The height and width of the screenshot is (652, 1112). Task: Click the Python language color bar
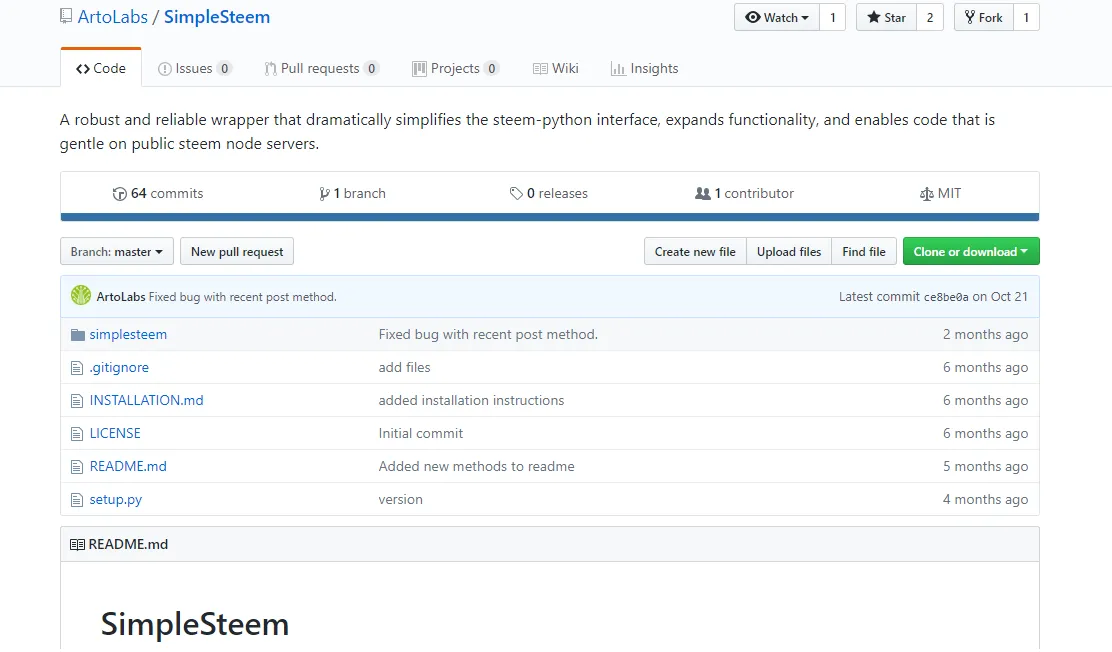click(x=550, y=217)
